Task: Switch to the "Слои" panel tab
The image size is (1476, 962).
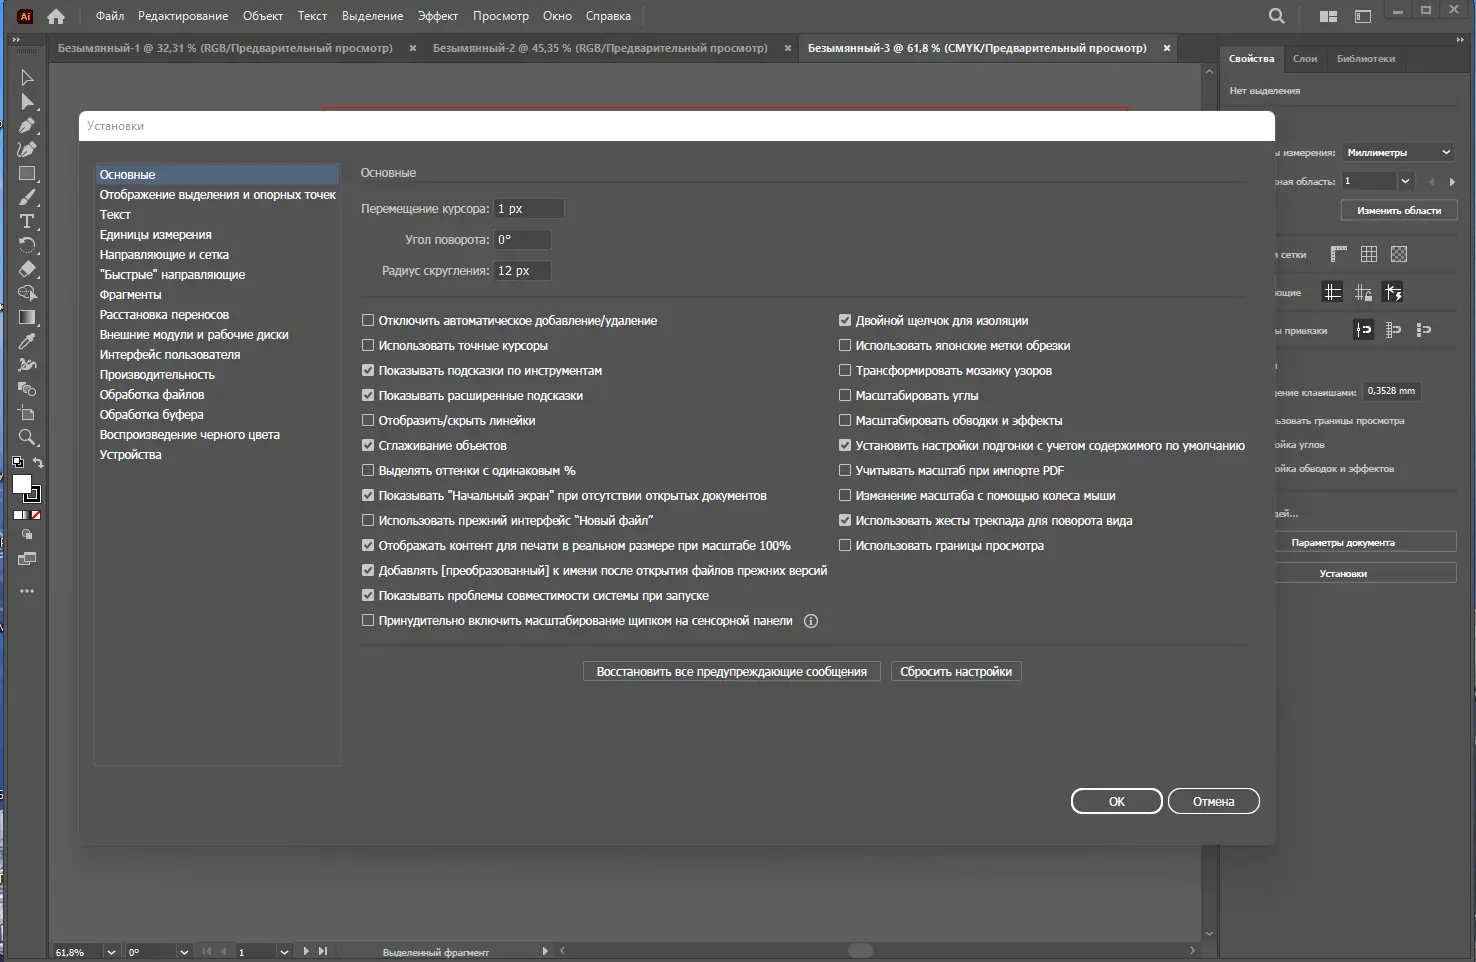Action: coord(1305,59)
